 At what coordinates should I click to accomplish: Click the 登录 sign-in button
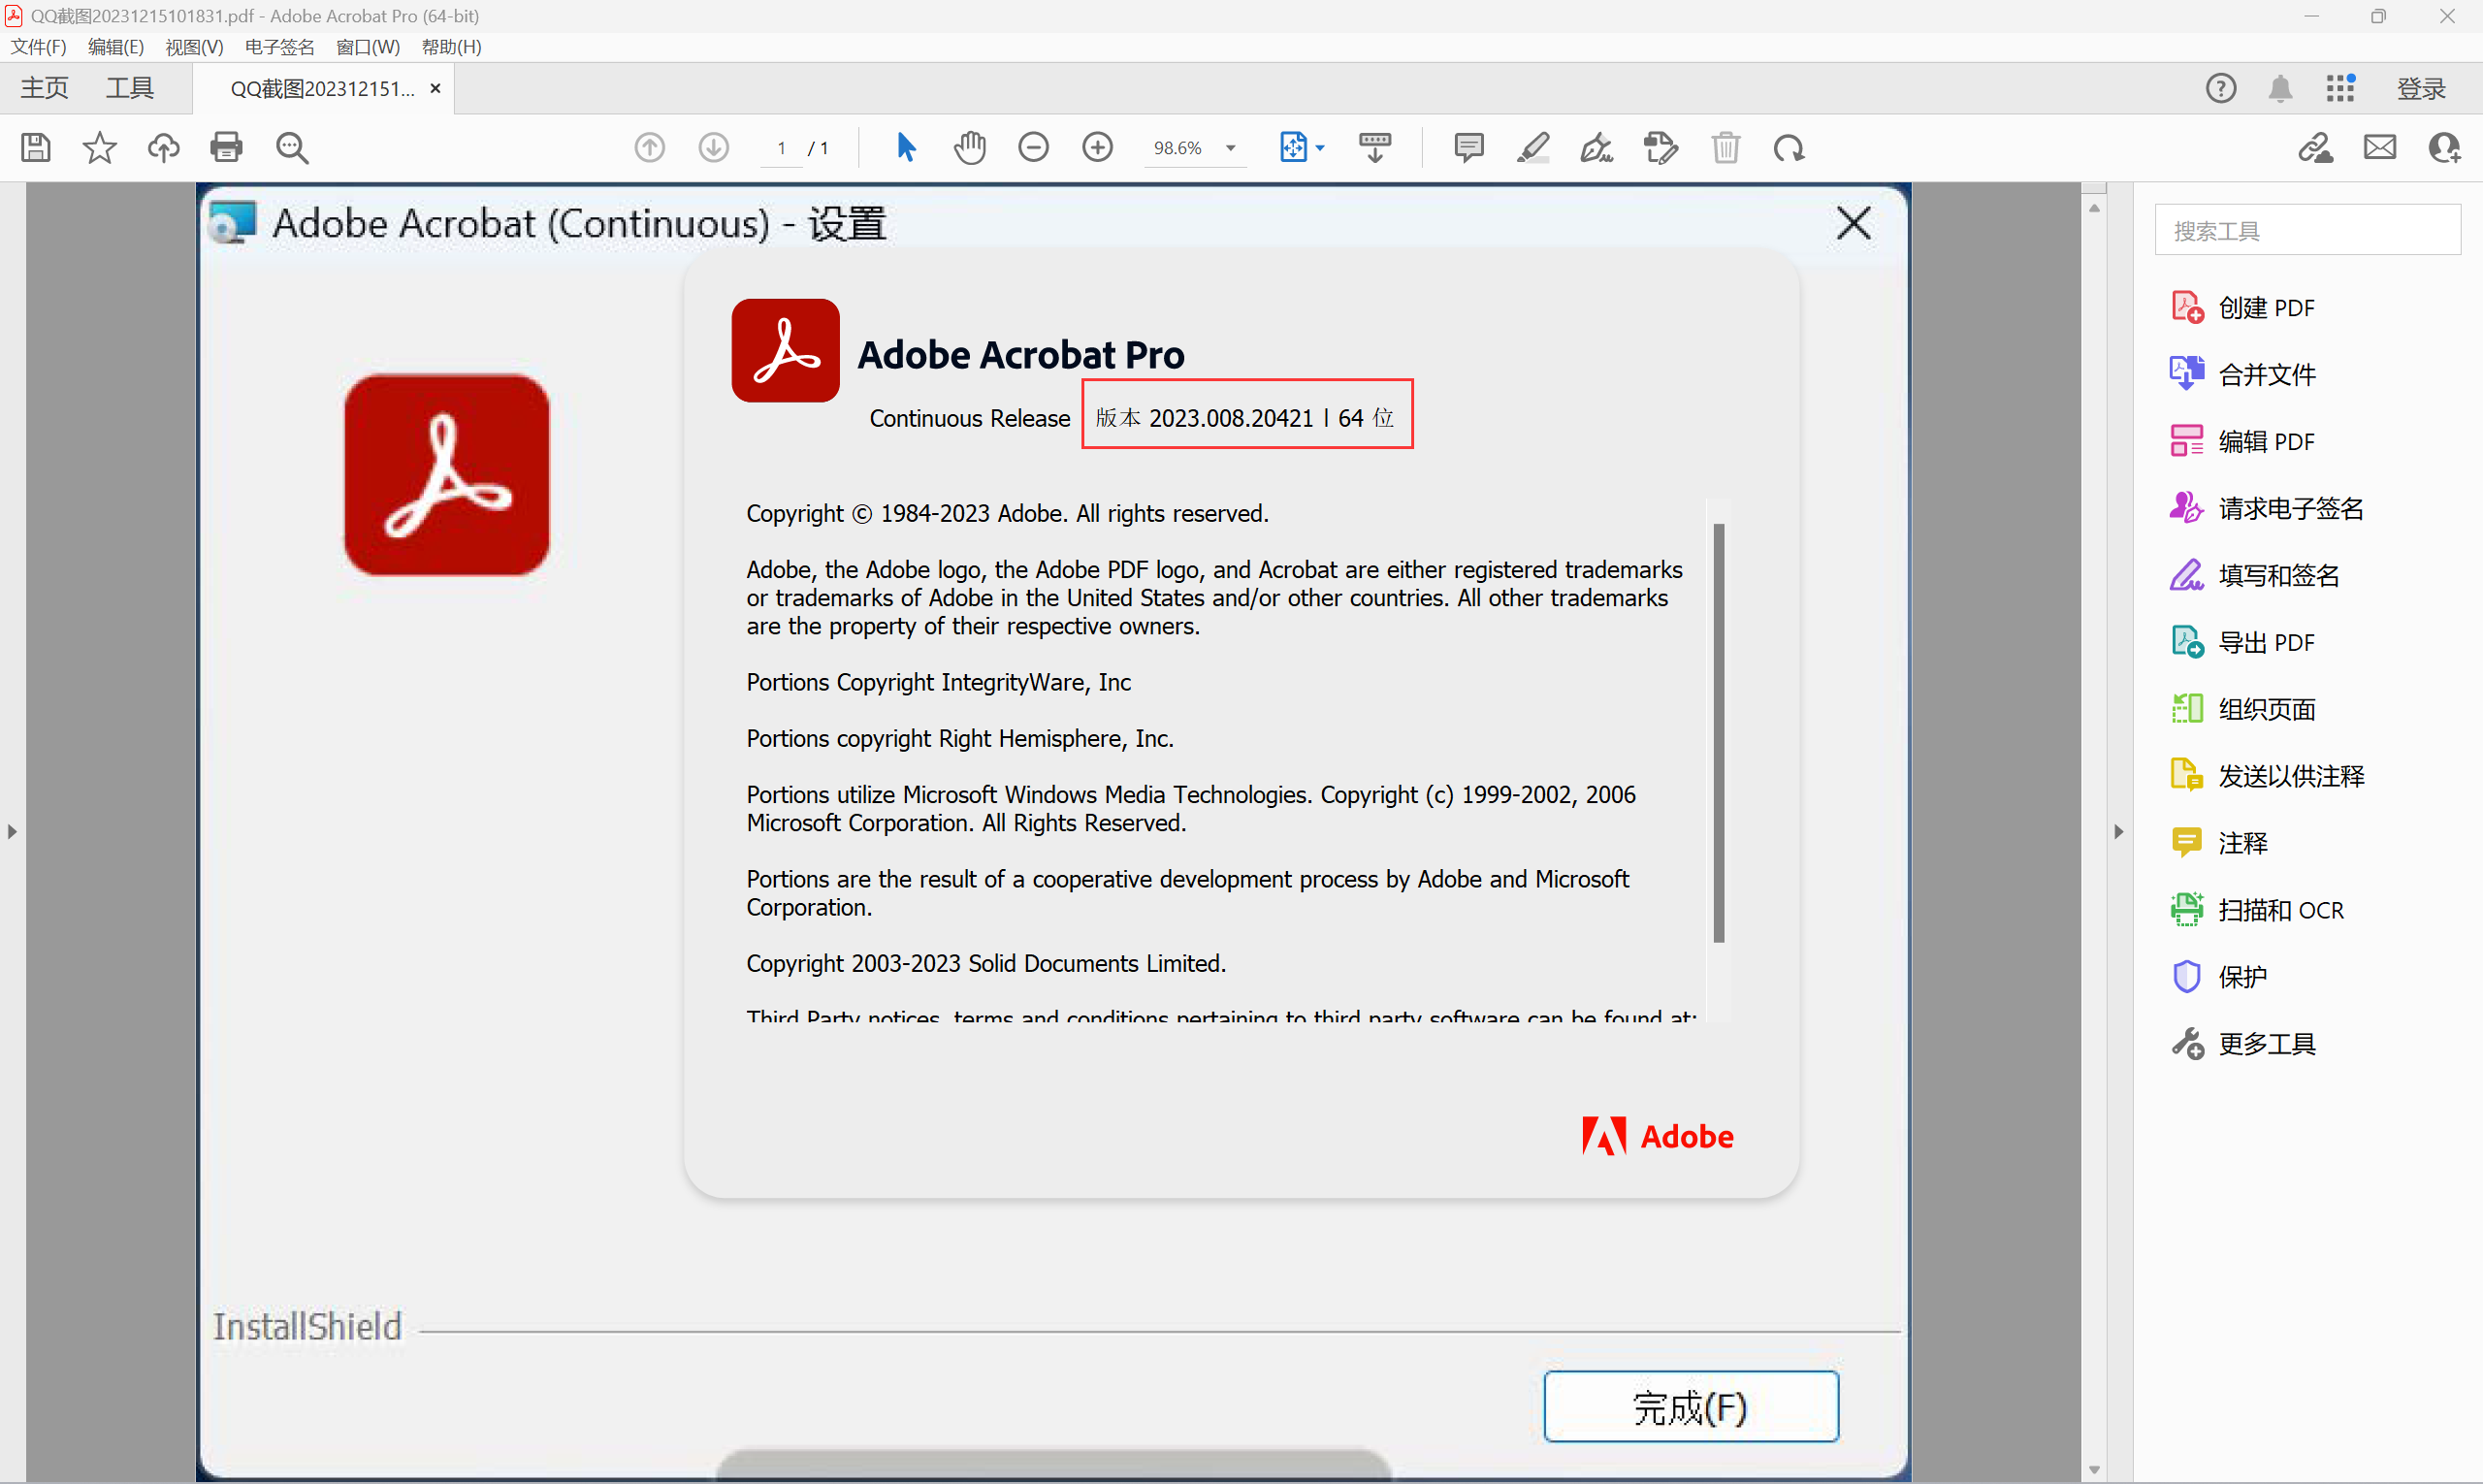tap(2421, 88)
